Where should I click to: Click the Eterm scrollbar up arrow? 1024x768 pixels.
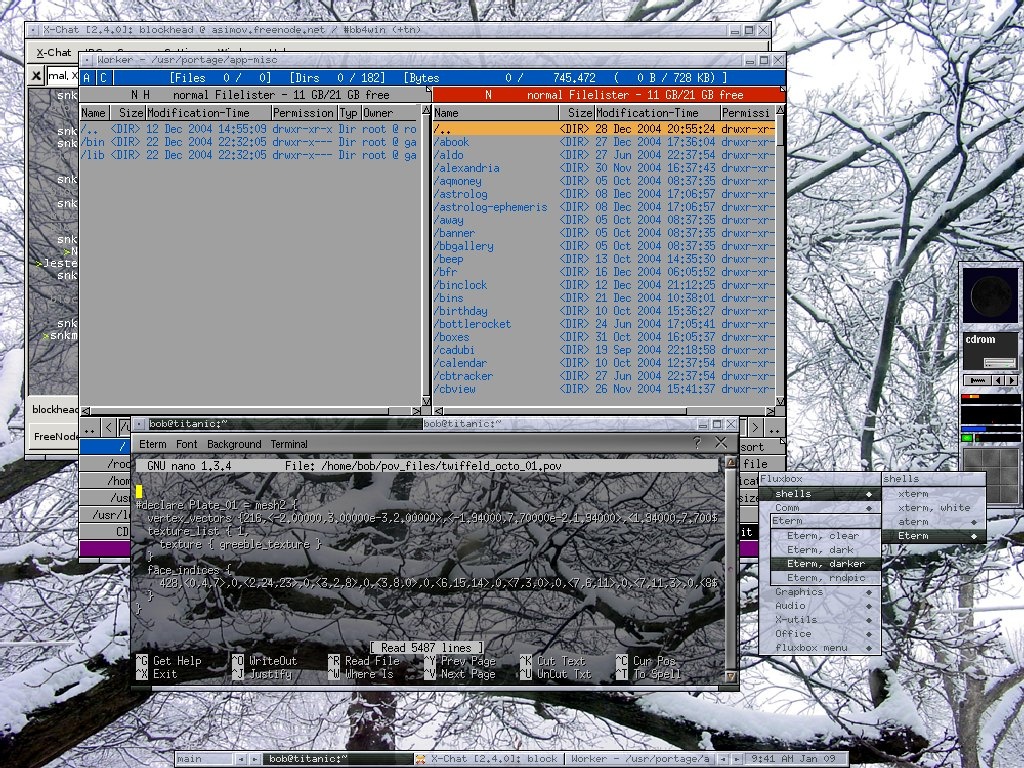(x=731, y=463)
